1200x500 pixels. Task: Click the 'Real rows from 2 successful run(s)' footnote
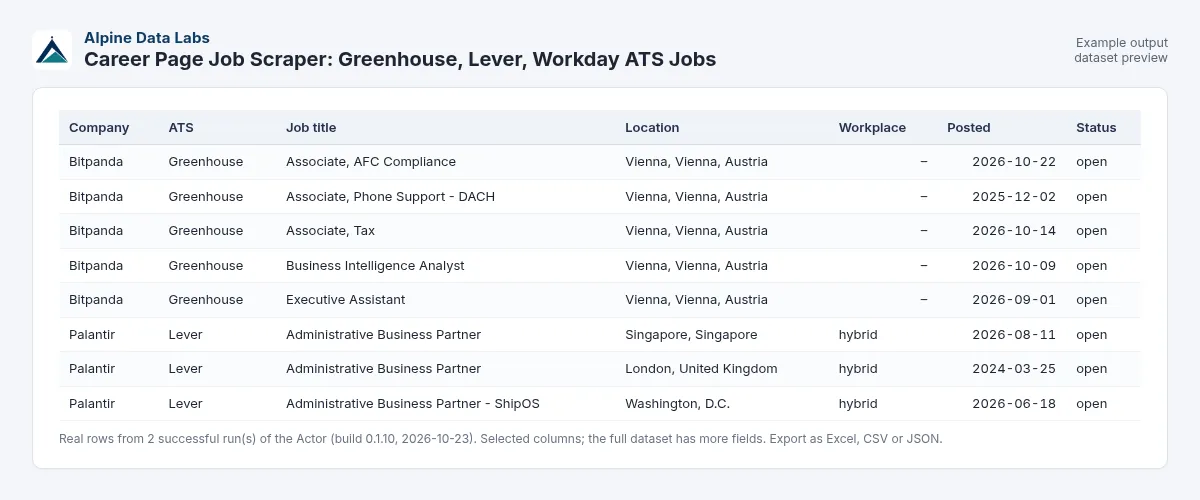(501, 439)
